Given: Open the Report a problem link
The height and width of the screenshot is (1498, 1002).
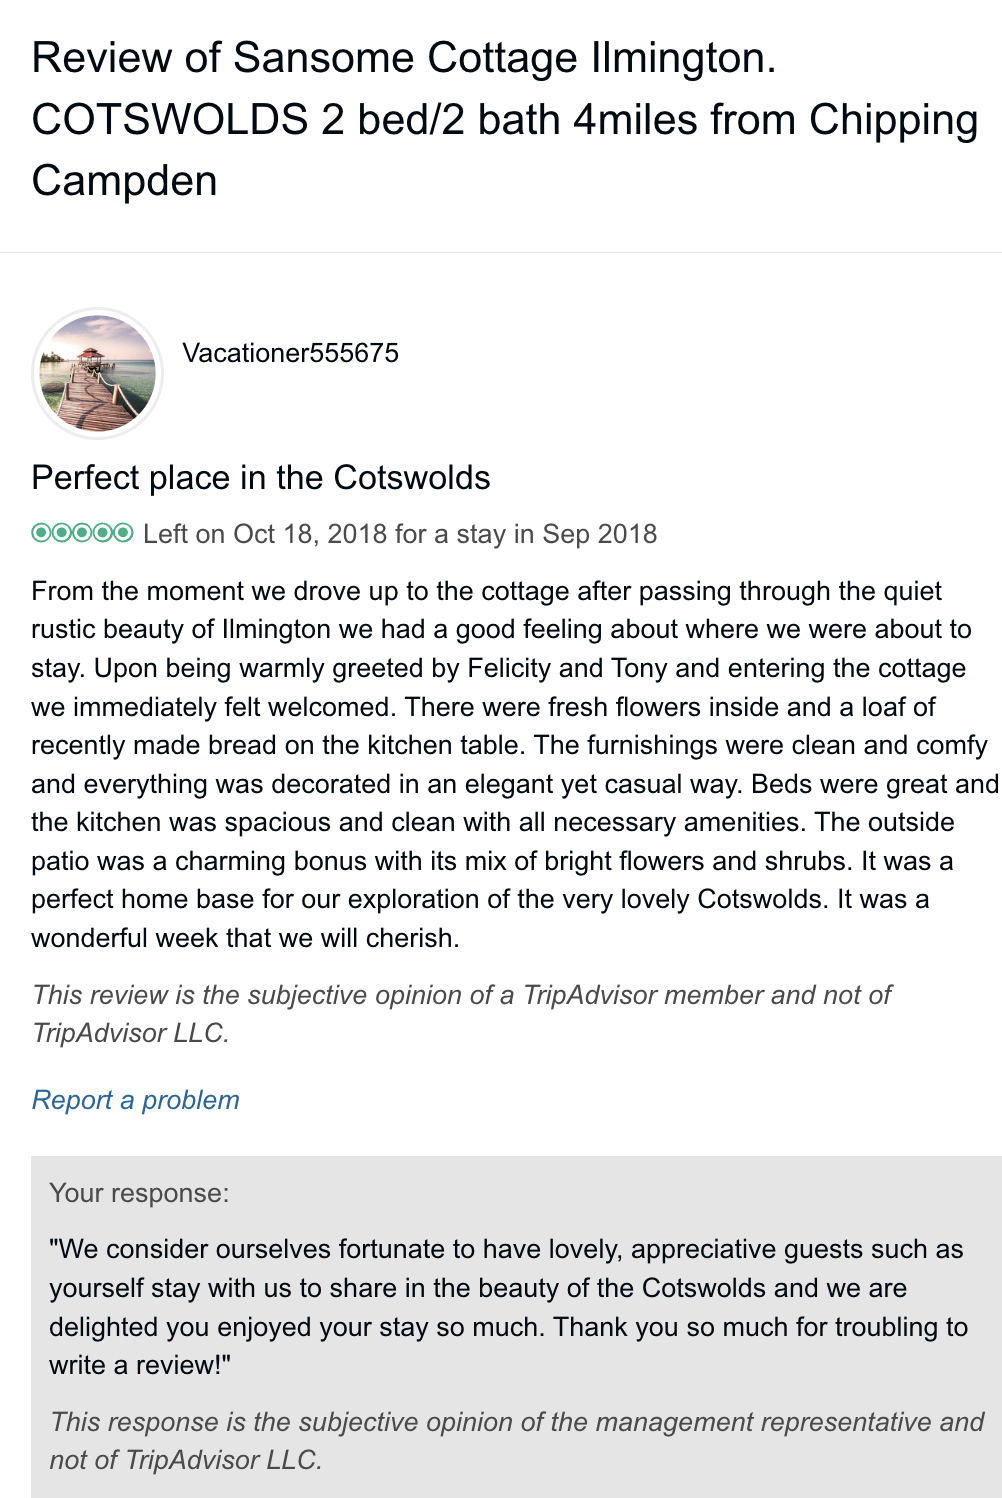Looking at the screenshot, I should 136,1100.
